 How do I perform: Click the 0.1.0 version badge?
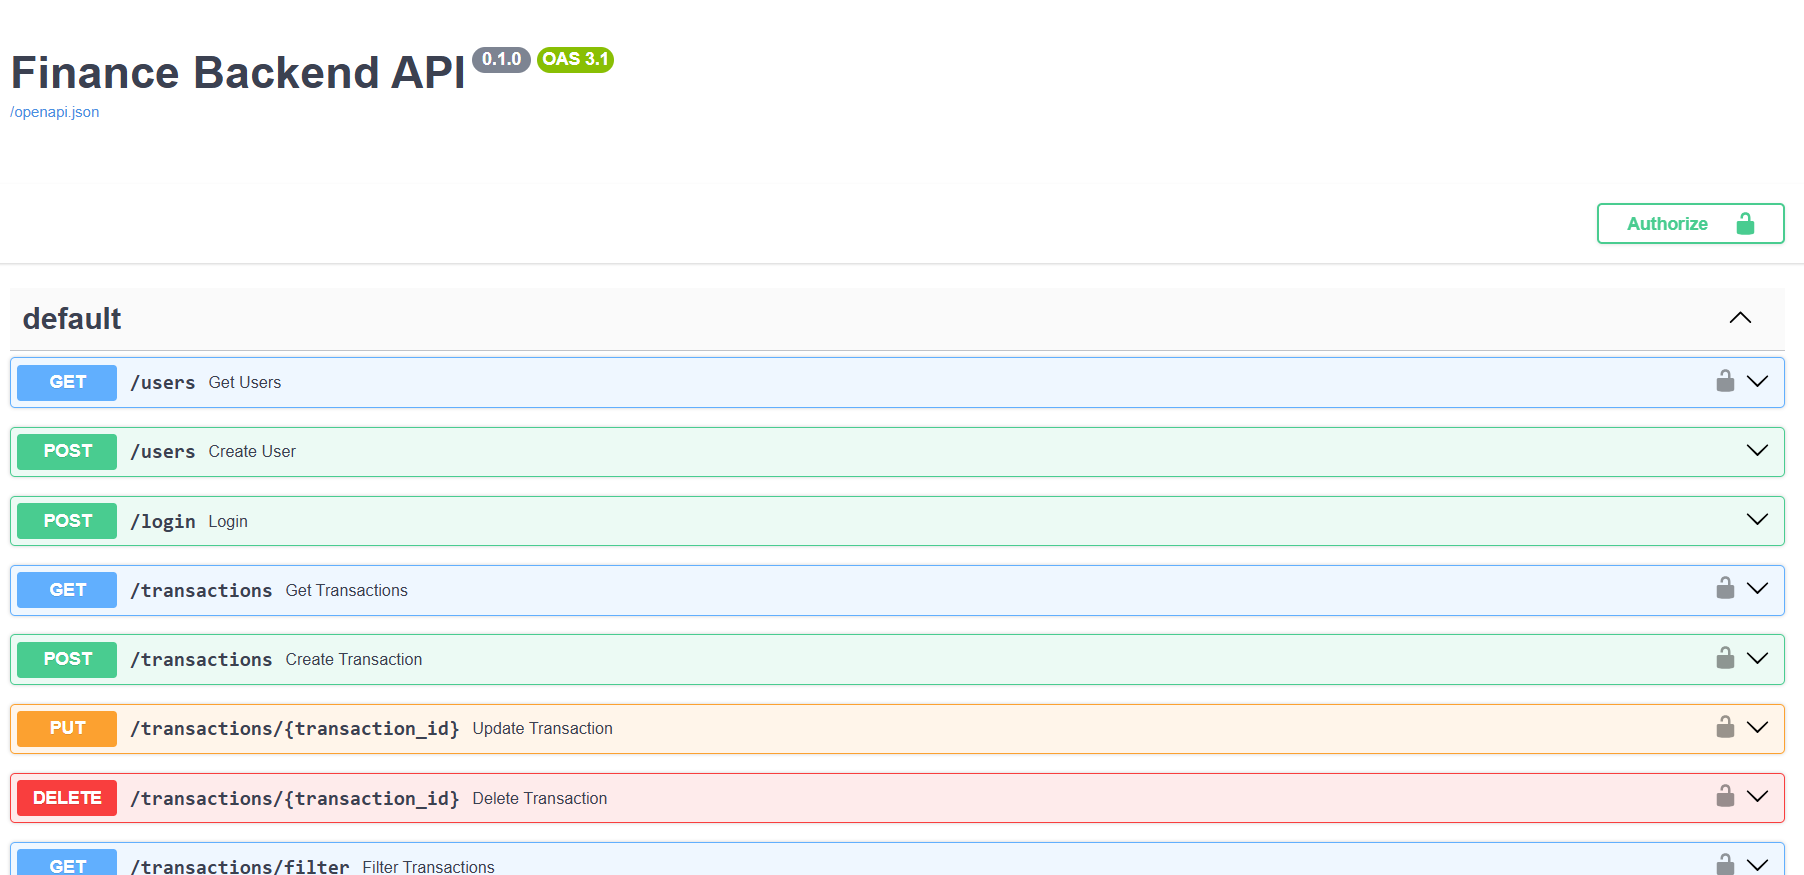(501, 60)
